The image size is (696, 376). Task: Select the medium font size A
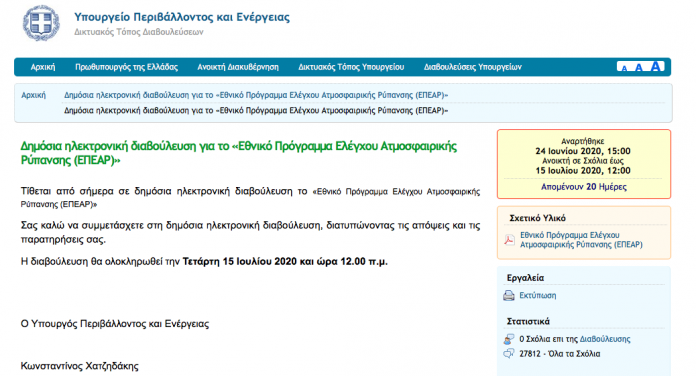pos(639,67)
